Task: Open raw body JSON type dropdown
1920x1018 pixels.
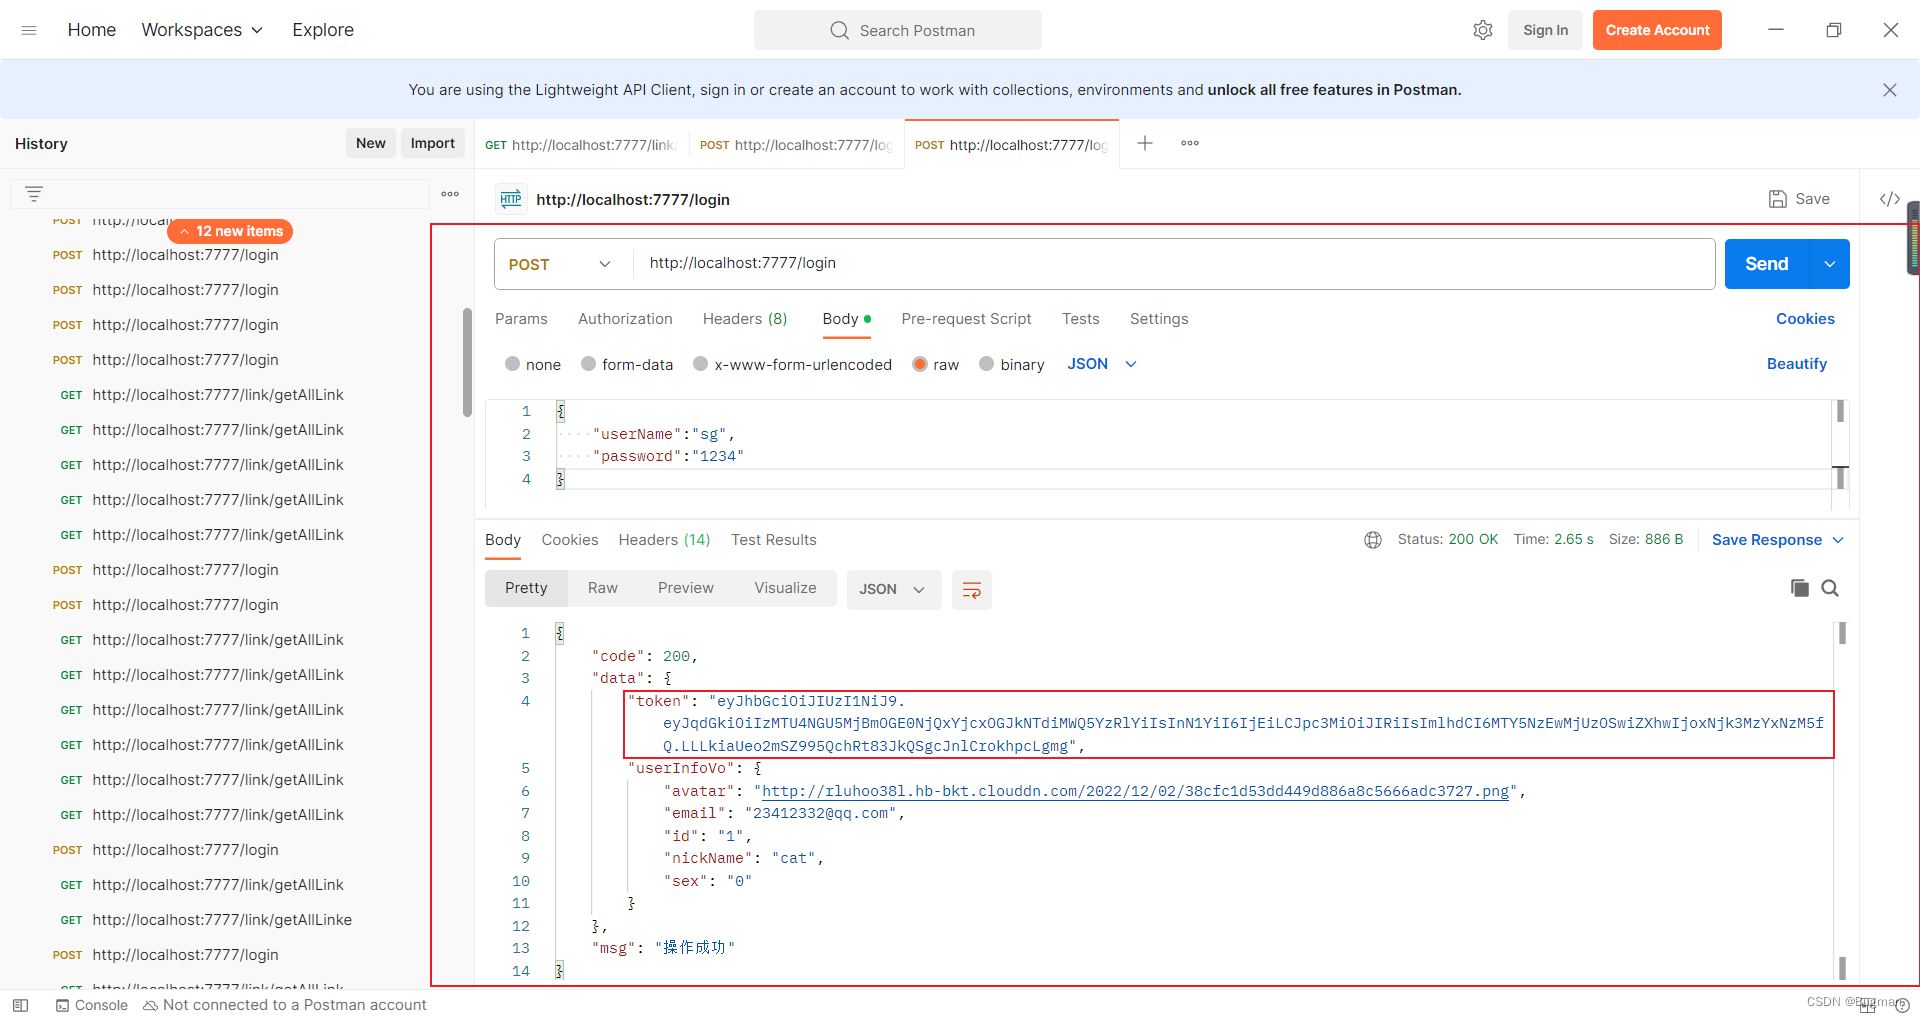Action: [1102, 364]
